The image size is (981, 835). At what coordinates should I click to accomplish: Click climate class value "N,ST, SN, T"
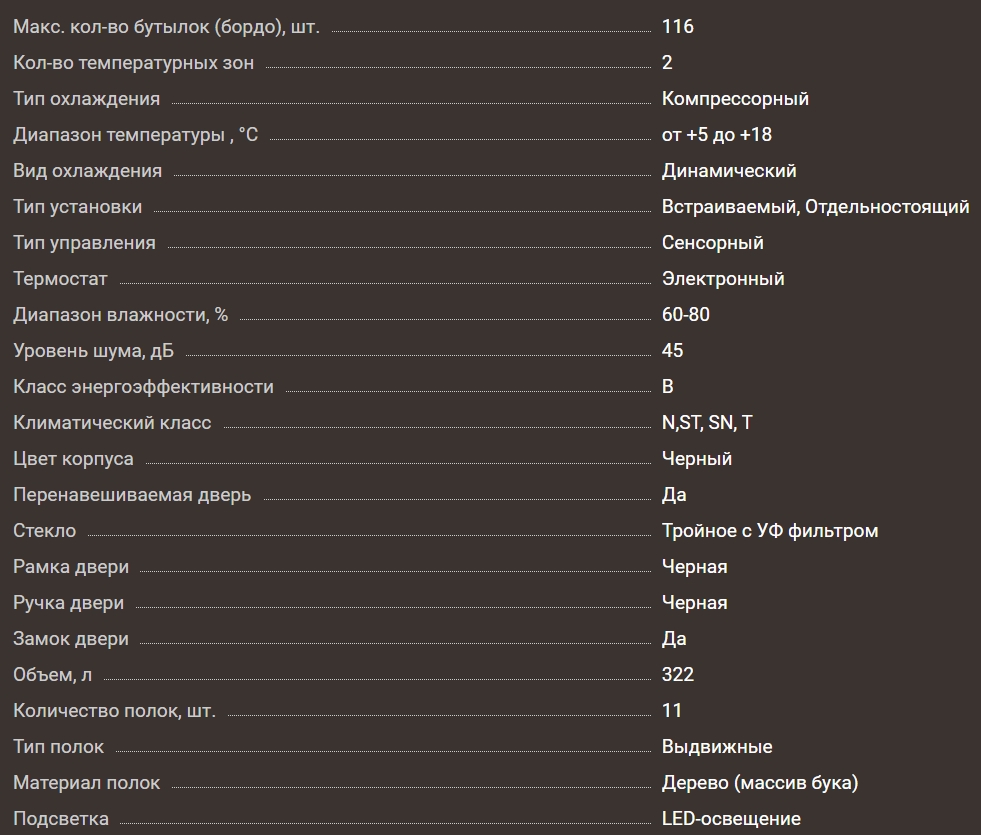[707, 423]
